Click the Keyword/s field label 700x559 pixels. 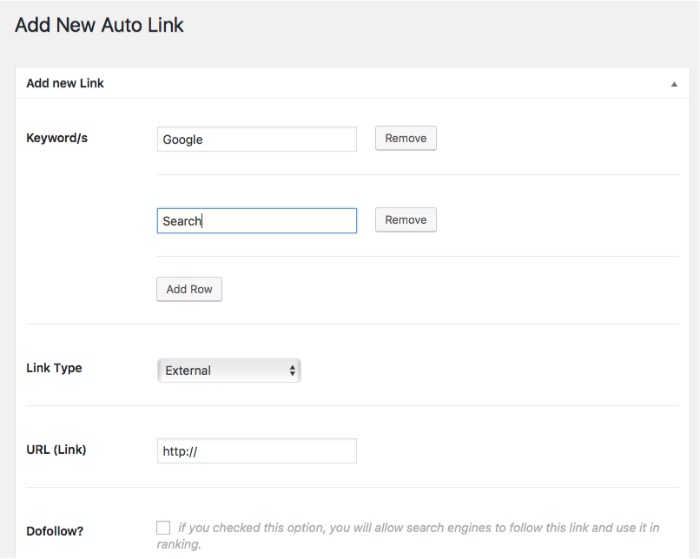(x=57, y=138)
